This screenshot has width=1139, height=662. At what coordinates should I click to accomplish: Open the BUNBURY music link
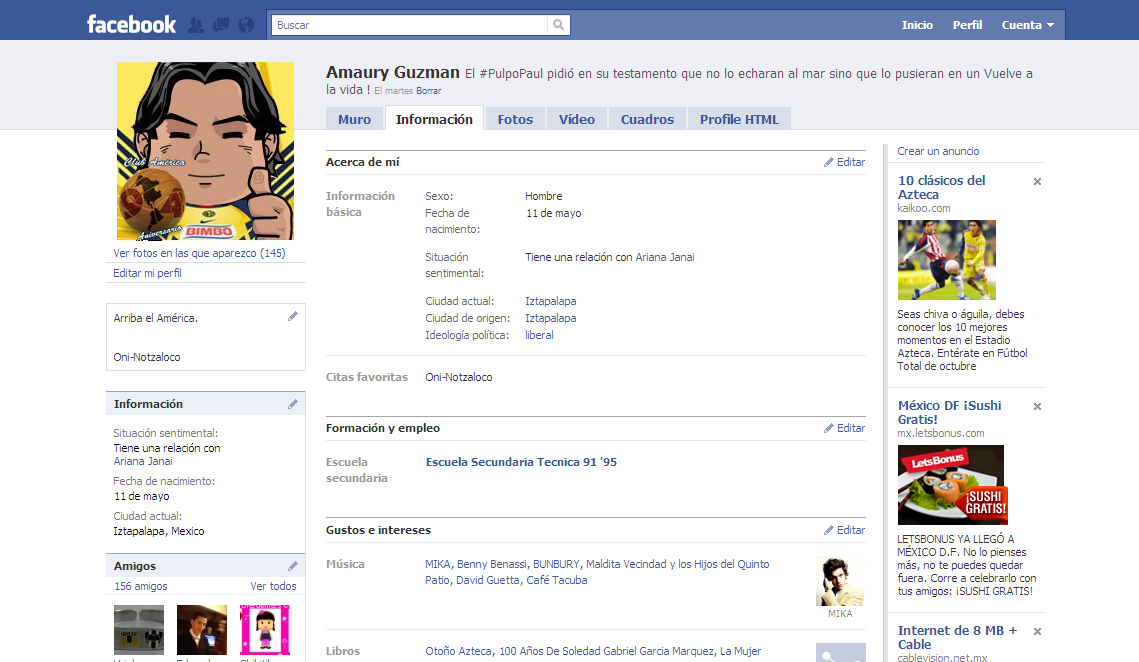pyautogui.click(x=556, y=564)
